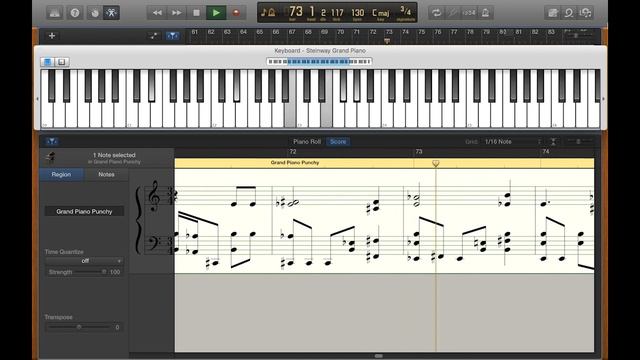Click the editor horizontal scrollbar handle
The width and height of the screenshot is (640, 360).
click(x=378, y=356)
